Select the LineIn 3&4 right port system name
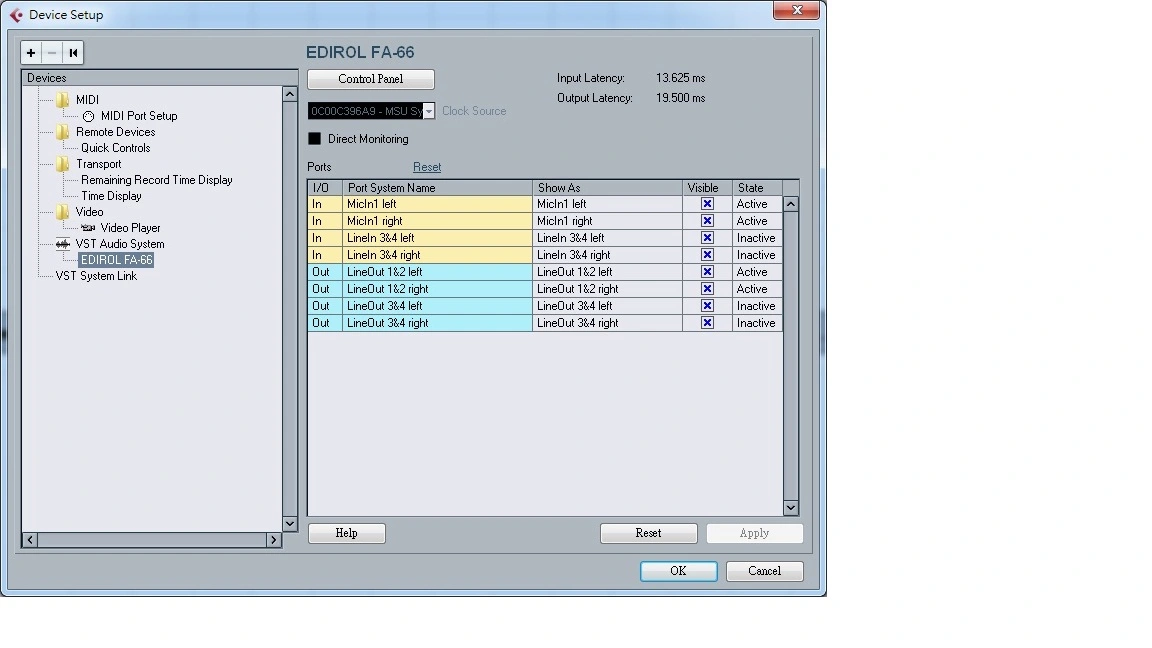This screenshot has width=1152, height=648. [437, 255]
